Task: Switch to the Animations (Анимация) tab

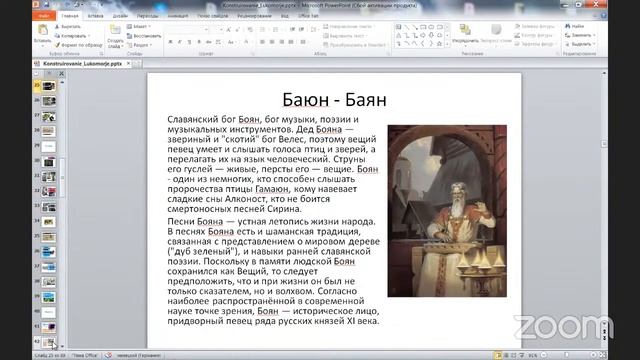Action: 178,16
